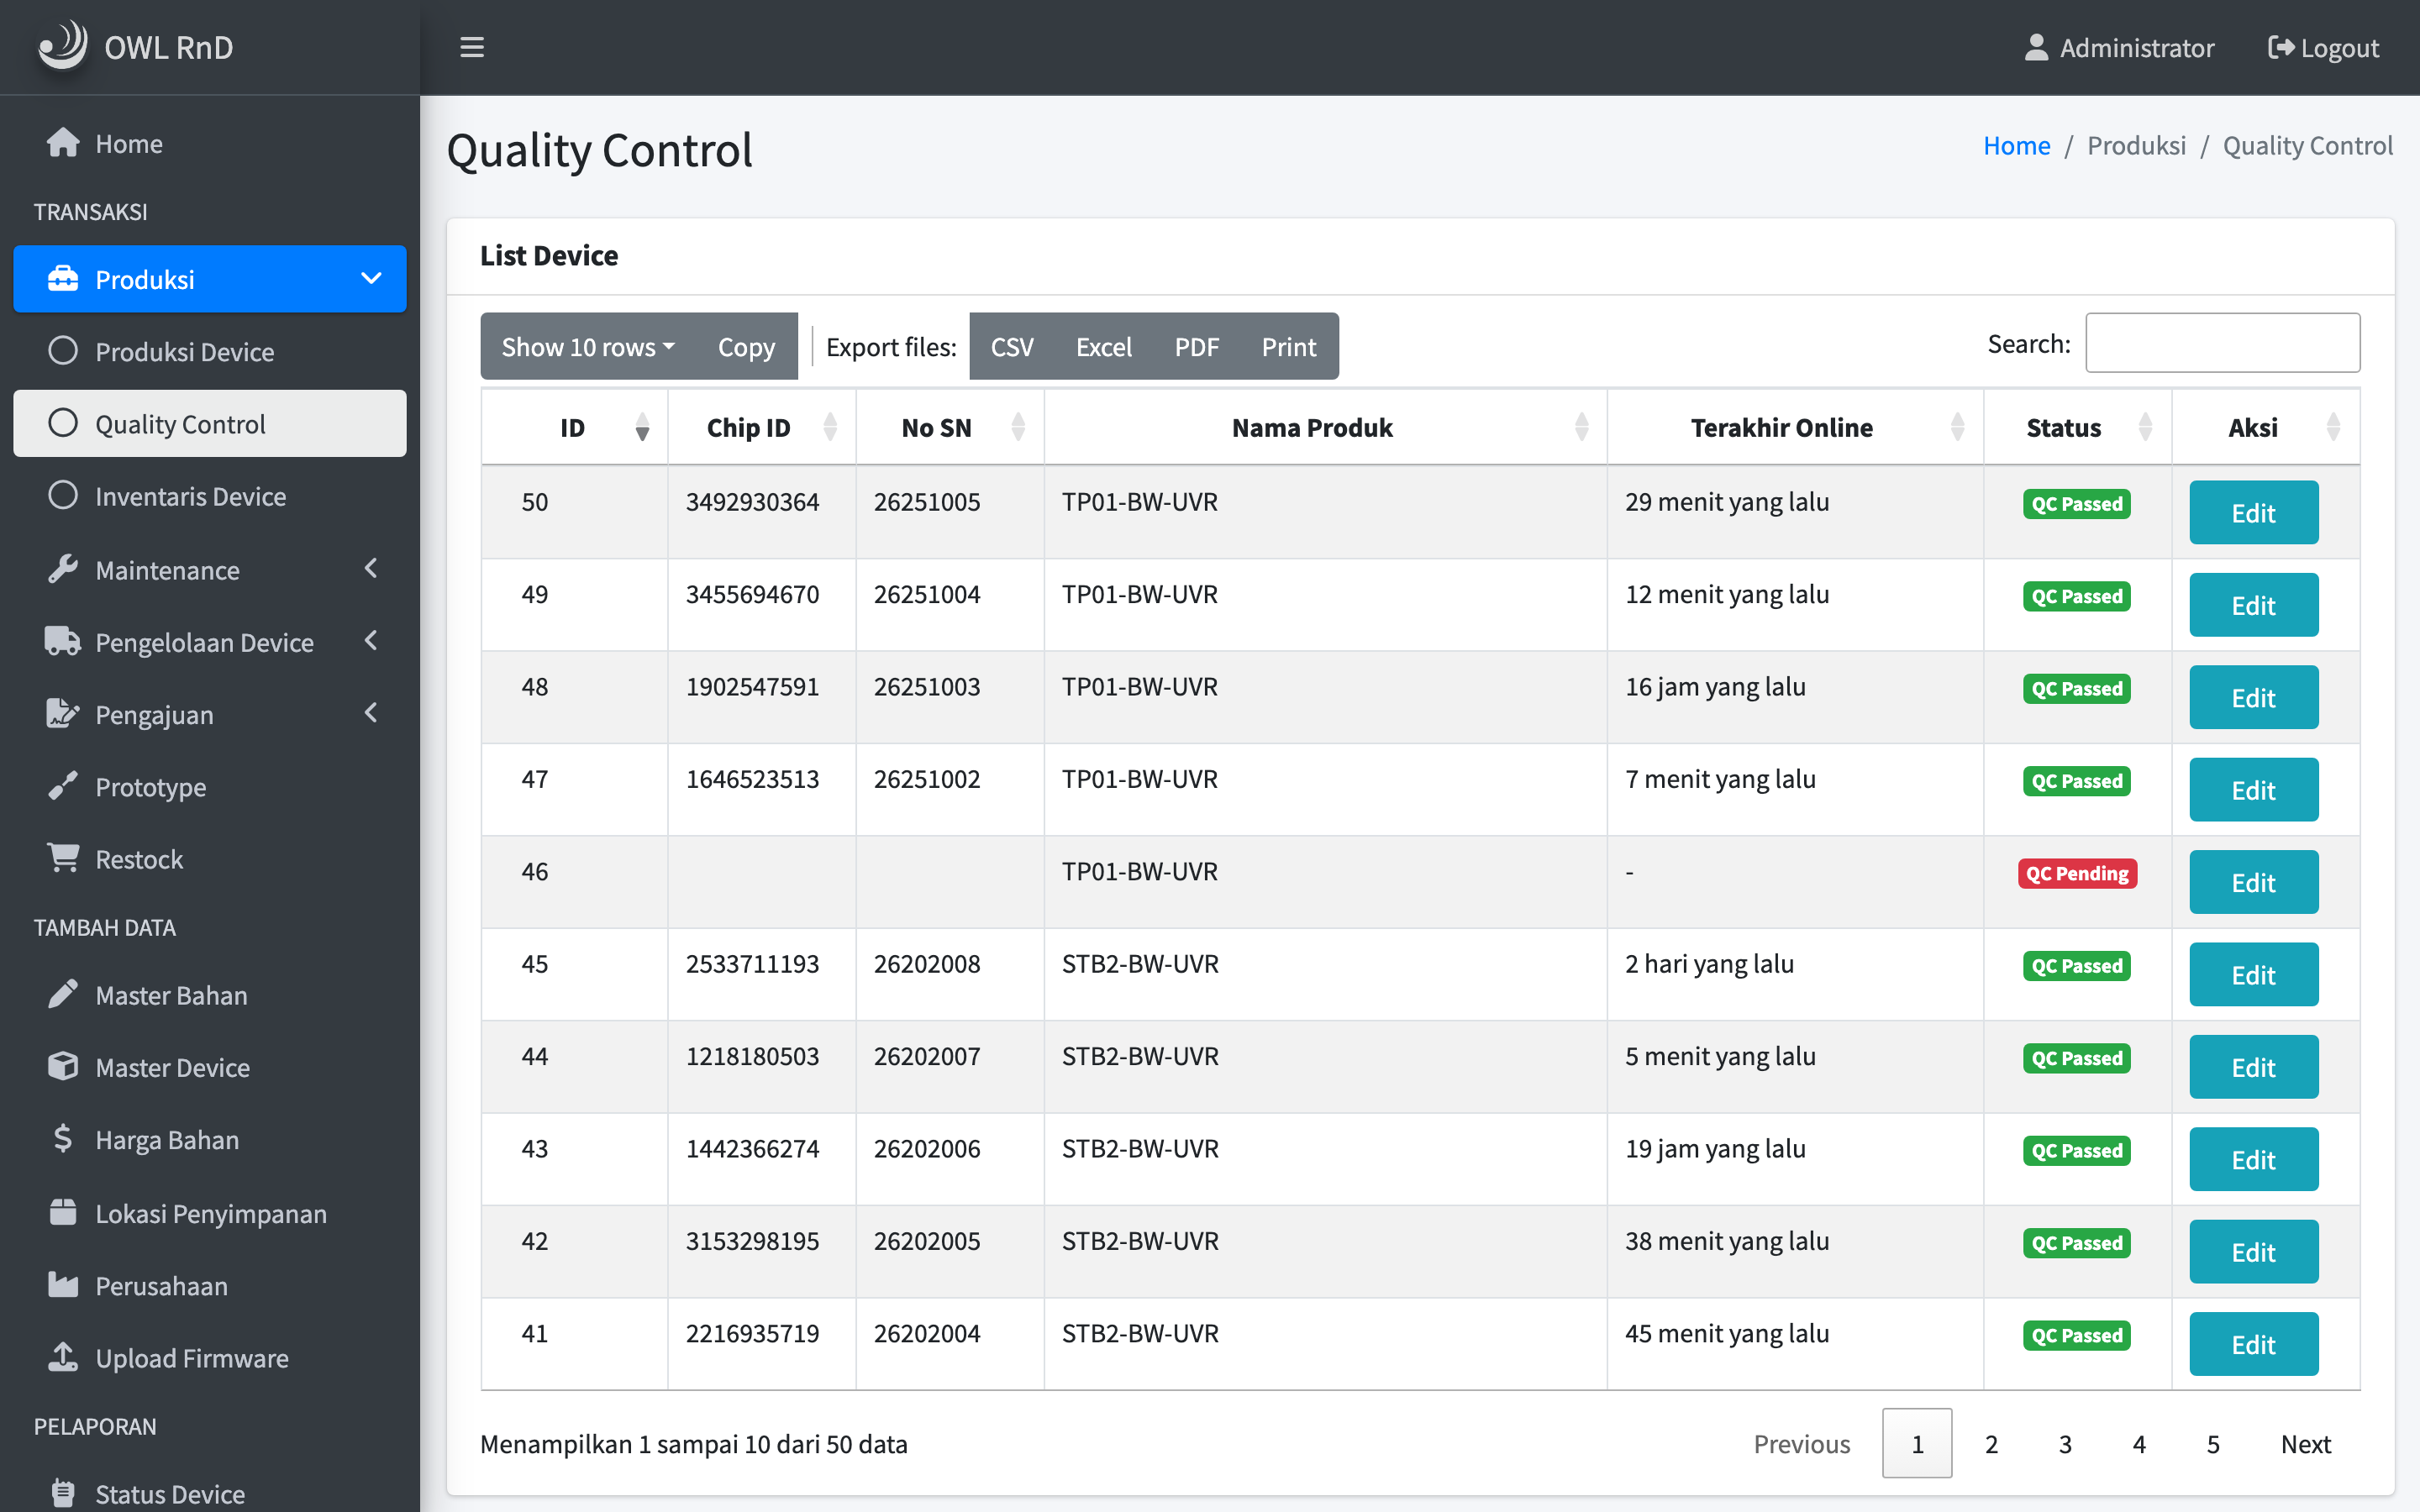The image size is (2420, 1512).
Task: Expand the Pengelolaan Device submenu arrow
Action: tap(371, 640)
